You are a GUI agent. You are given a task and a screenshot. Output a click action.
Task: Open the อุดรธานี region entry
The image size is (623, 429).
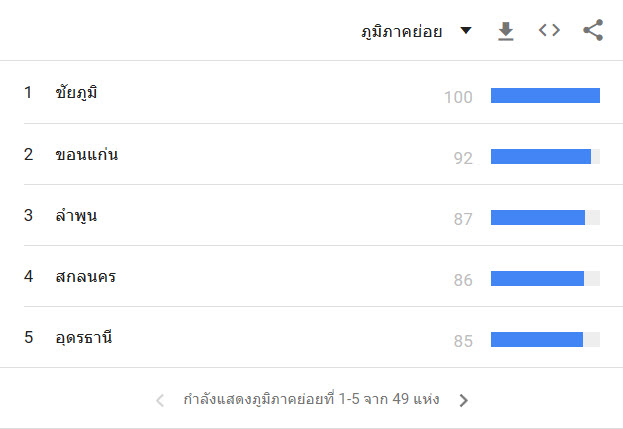pos(83,338)
